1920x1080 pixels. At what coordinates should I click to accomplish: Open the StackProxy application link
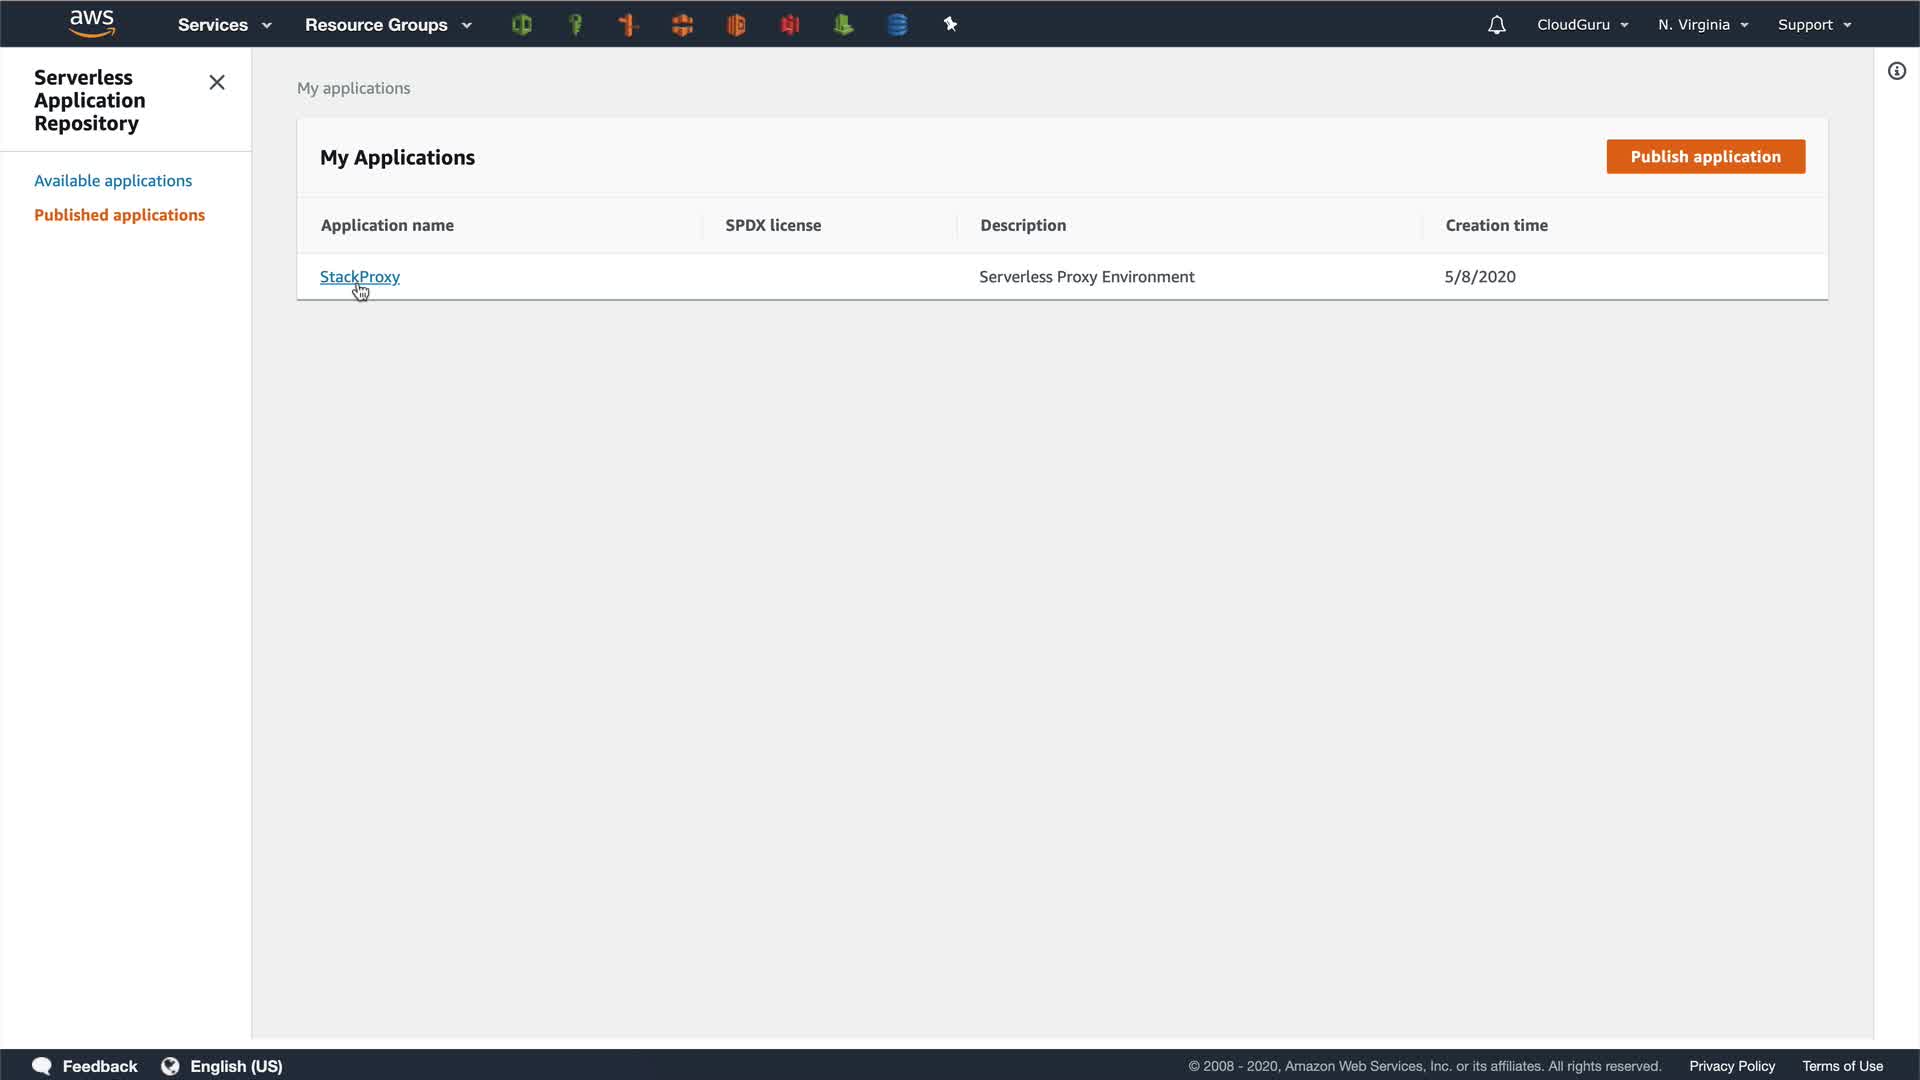(359, 277)
